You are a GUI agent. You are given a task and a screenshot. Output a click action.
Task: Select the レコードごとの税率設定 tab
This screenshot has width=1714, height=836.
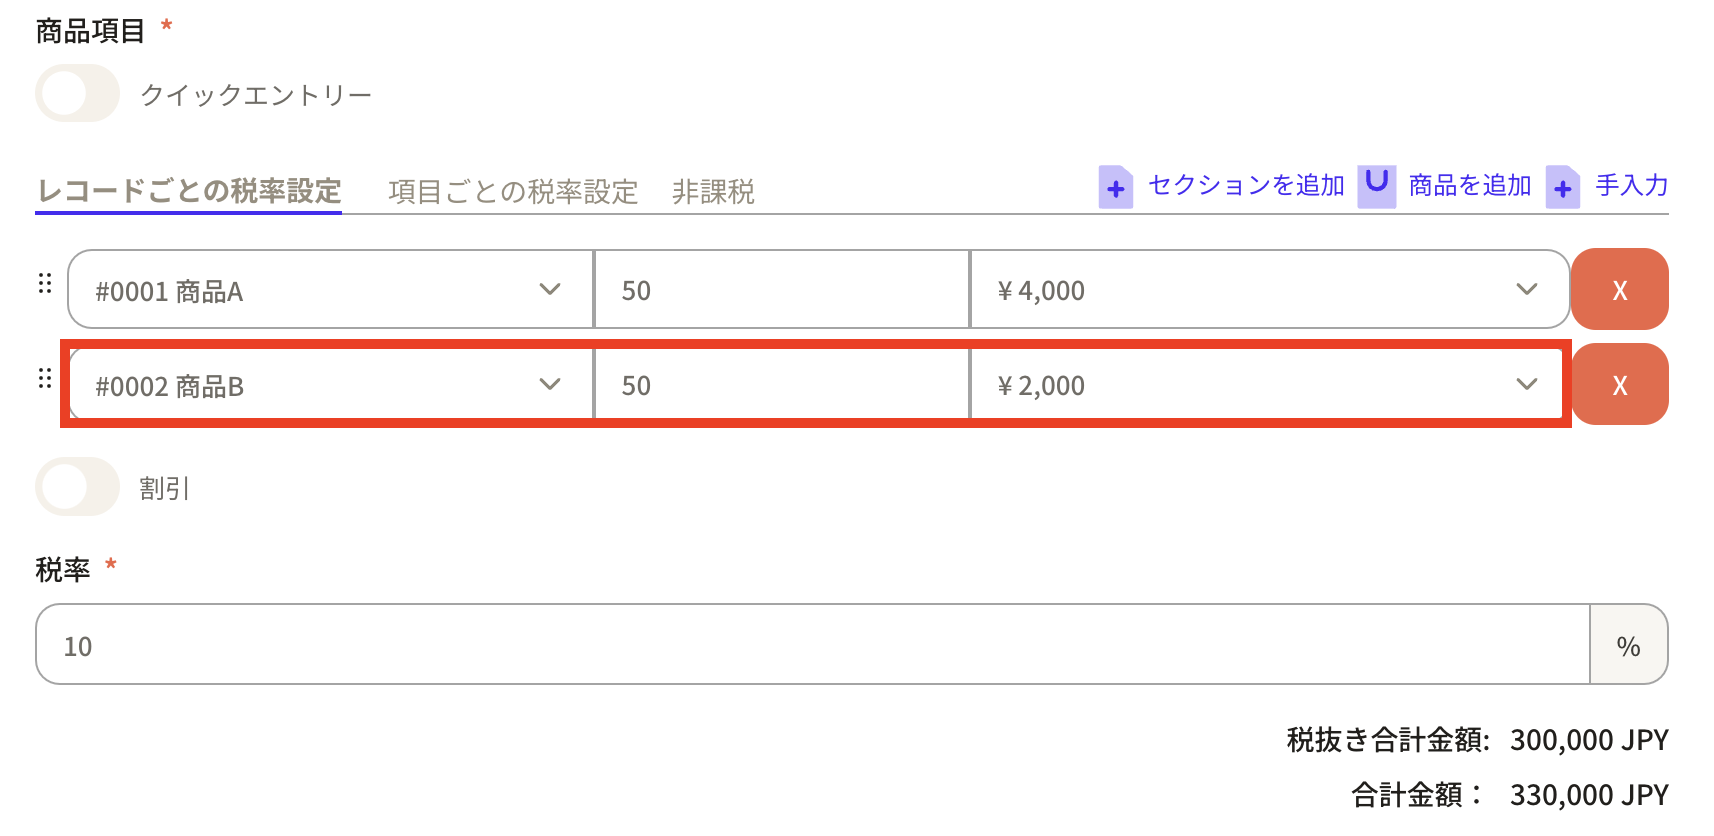(189, 191)
